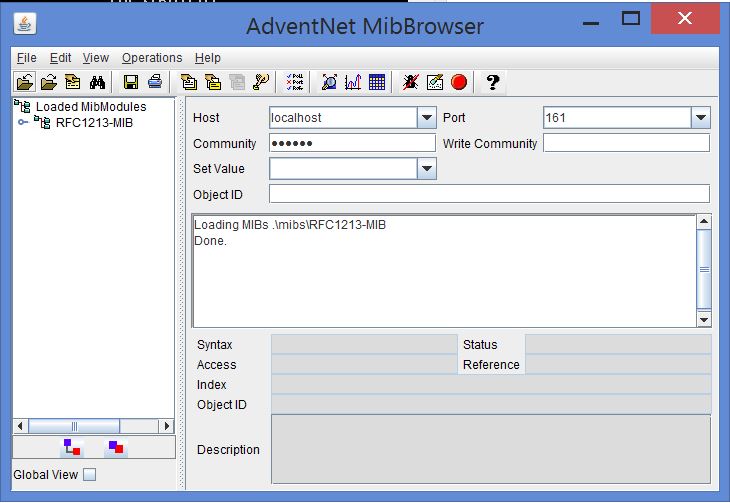Open the Host dropdown list
Image resolution: width=730 pixels, height=503 pixels.
tap(427, 118)
